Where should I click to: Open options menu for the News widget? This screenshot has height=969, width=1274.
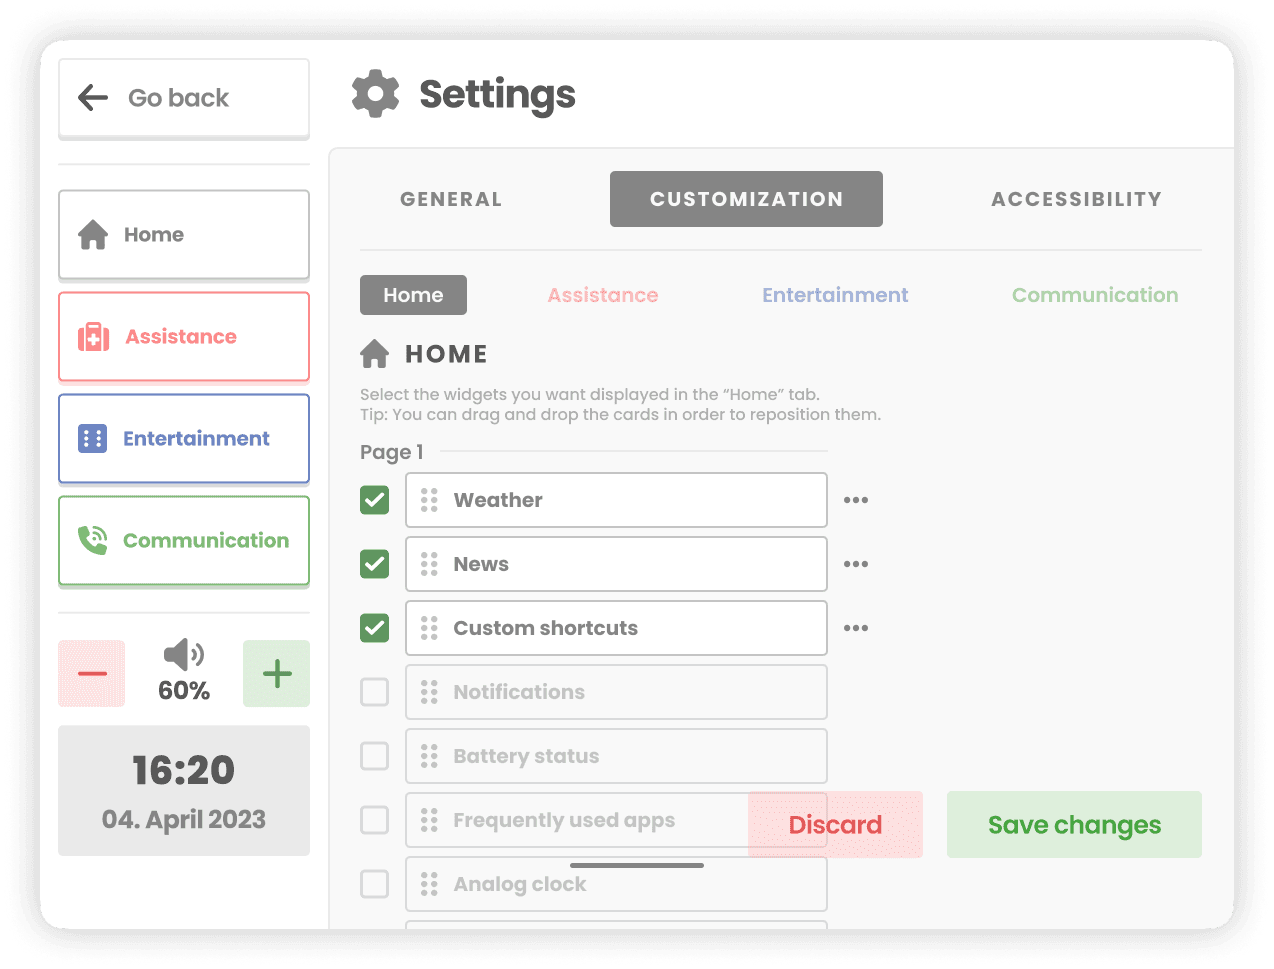(856, 564)
